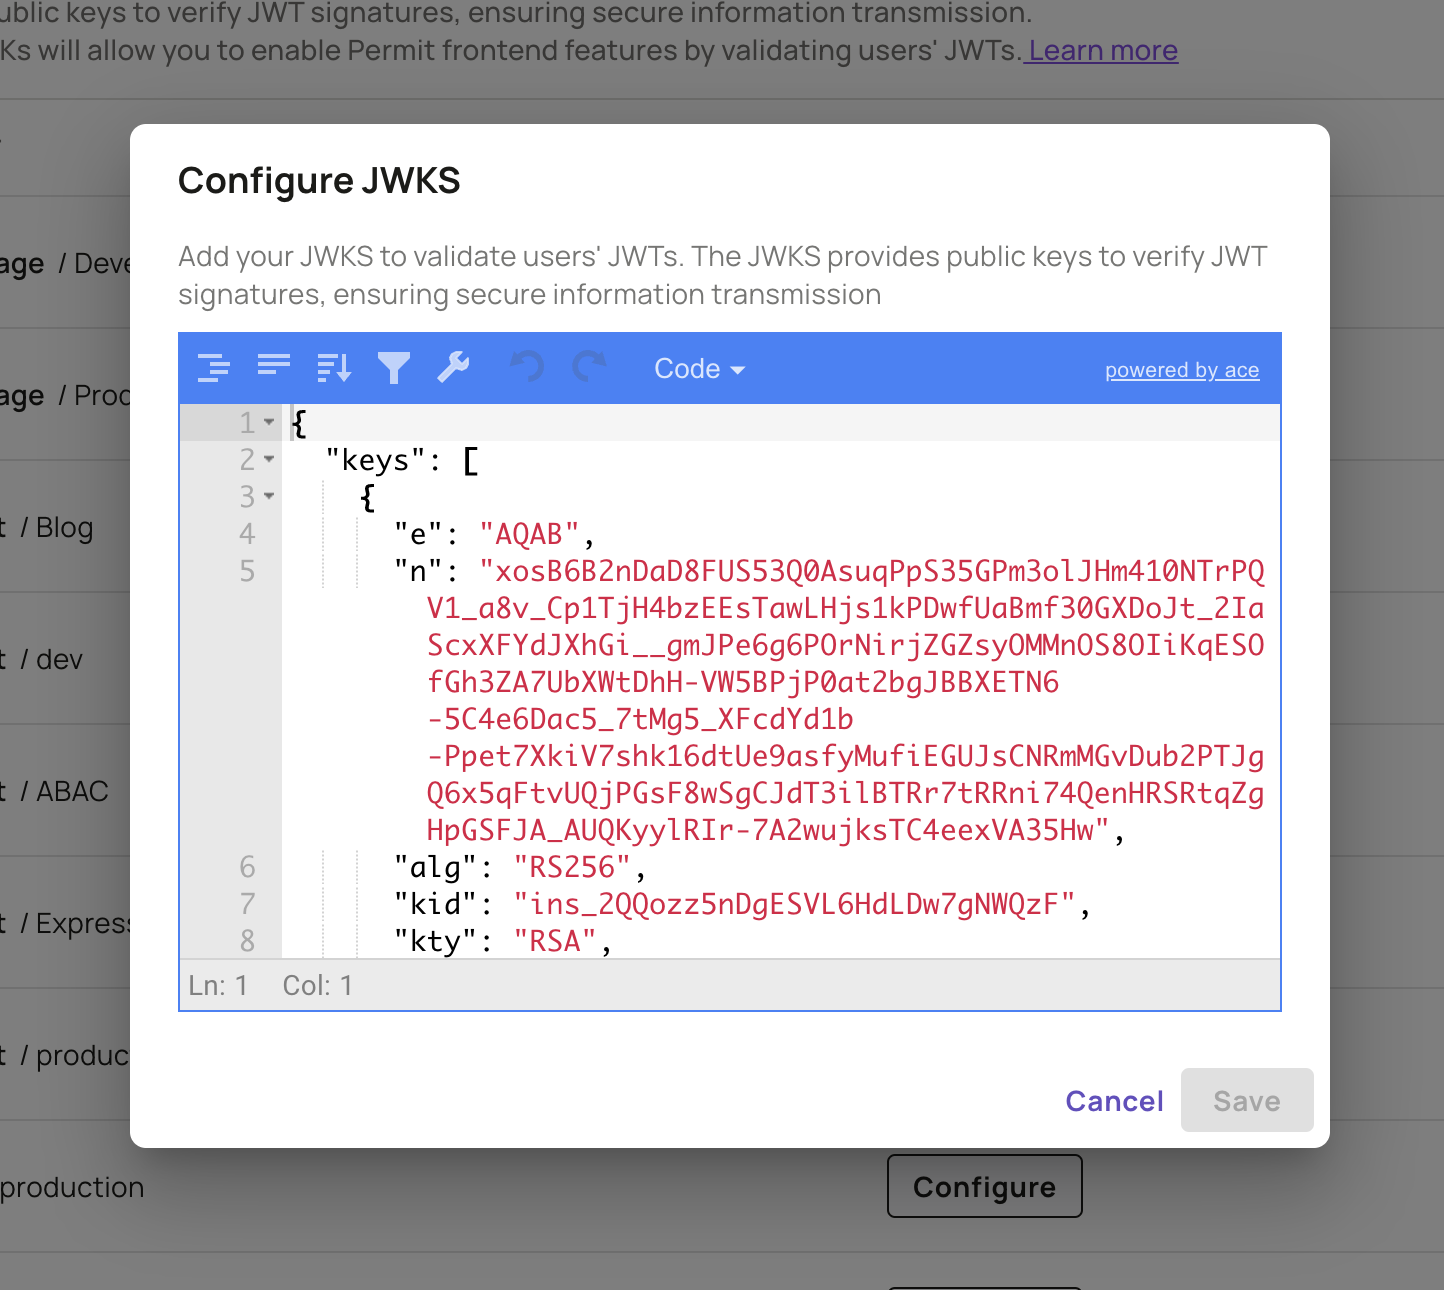The image size is (1444, 1290).
Task: Click the powered by ace link
Action: tap(1181, 369)
